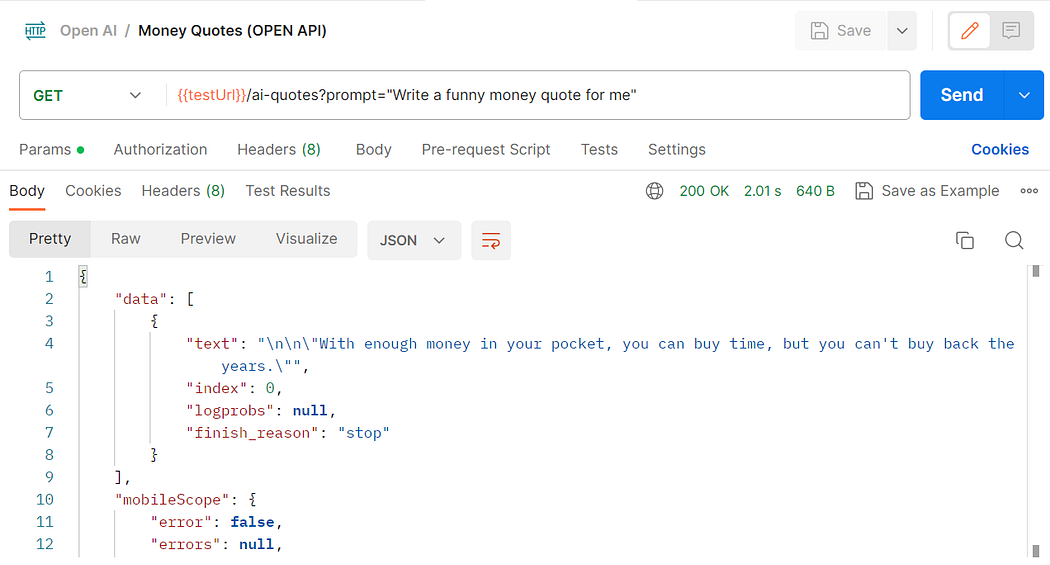Open the Open AI collection breadcrumb
The height and width of the screenshot is (565, 1050).
(x=88, y=31)
